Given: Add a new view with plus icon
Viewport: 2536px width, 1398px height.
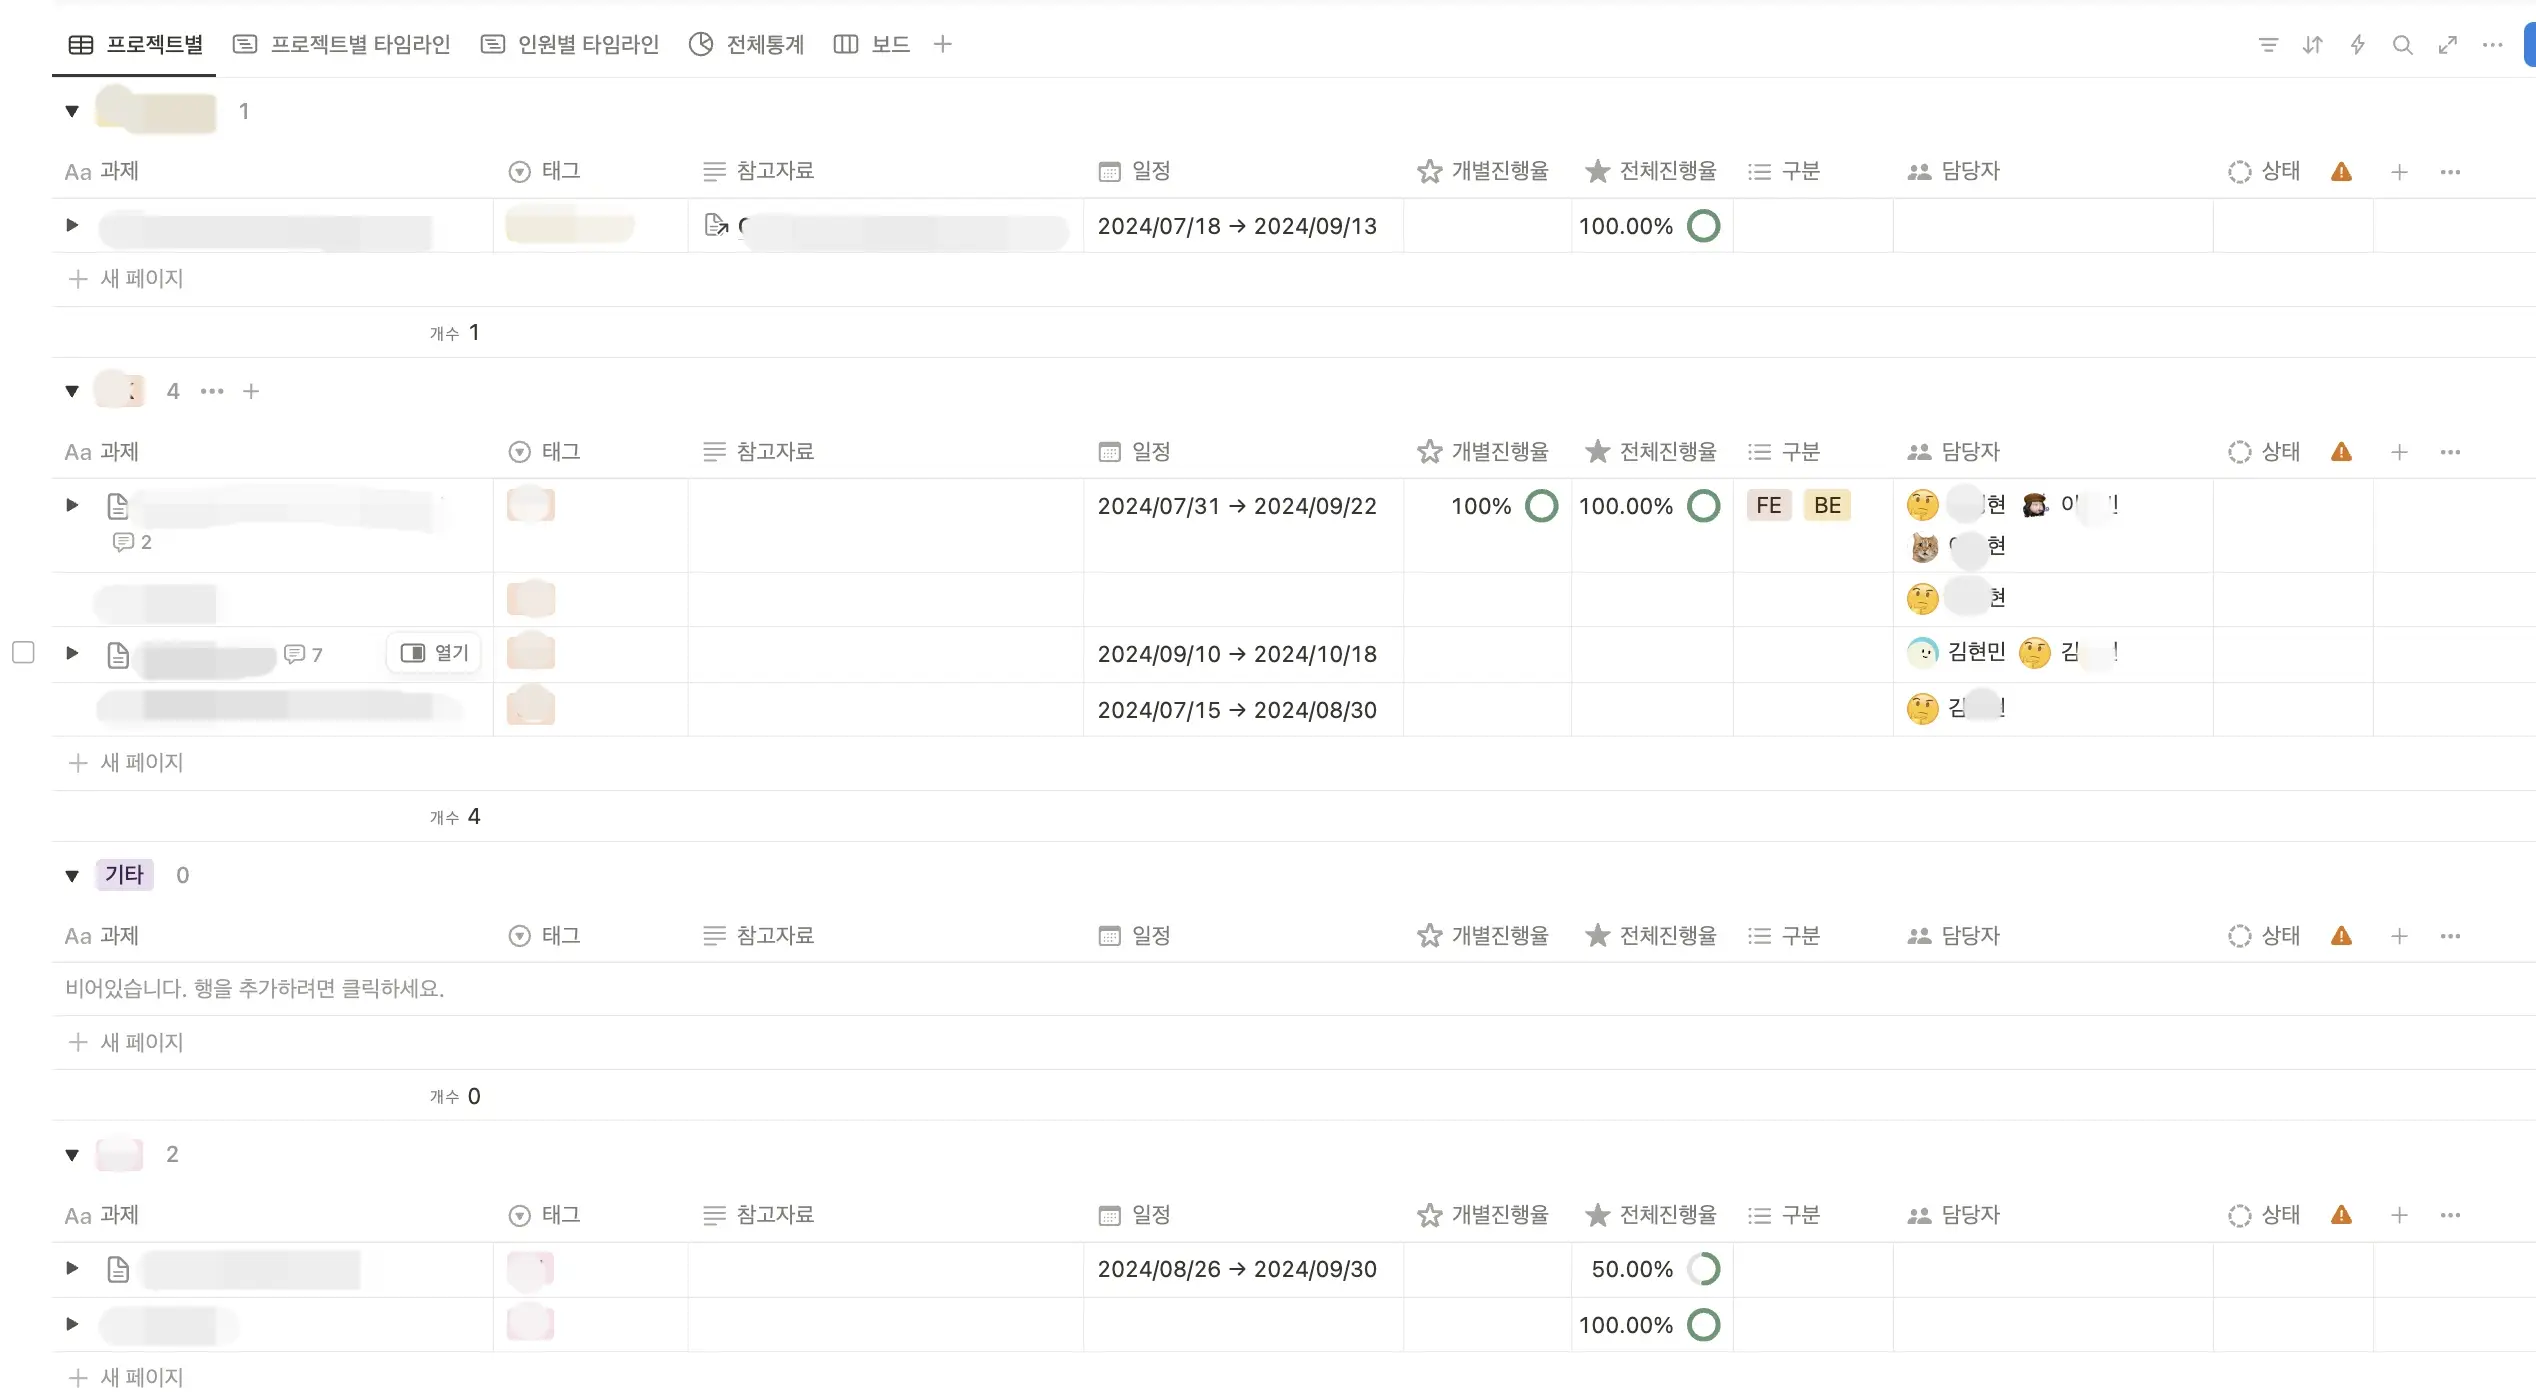Looking at the screenshot, I should 942,45.
